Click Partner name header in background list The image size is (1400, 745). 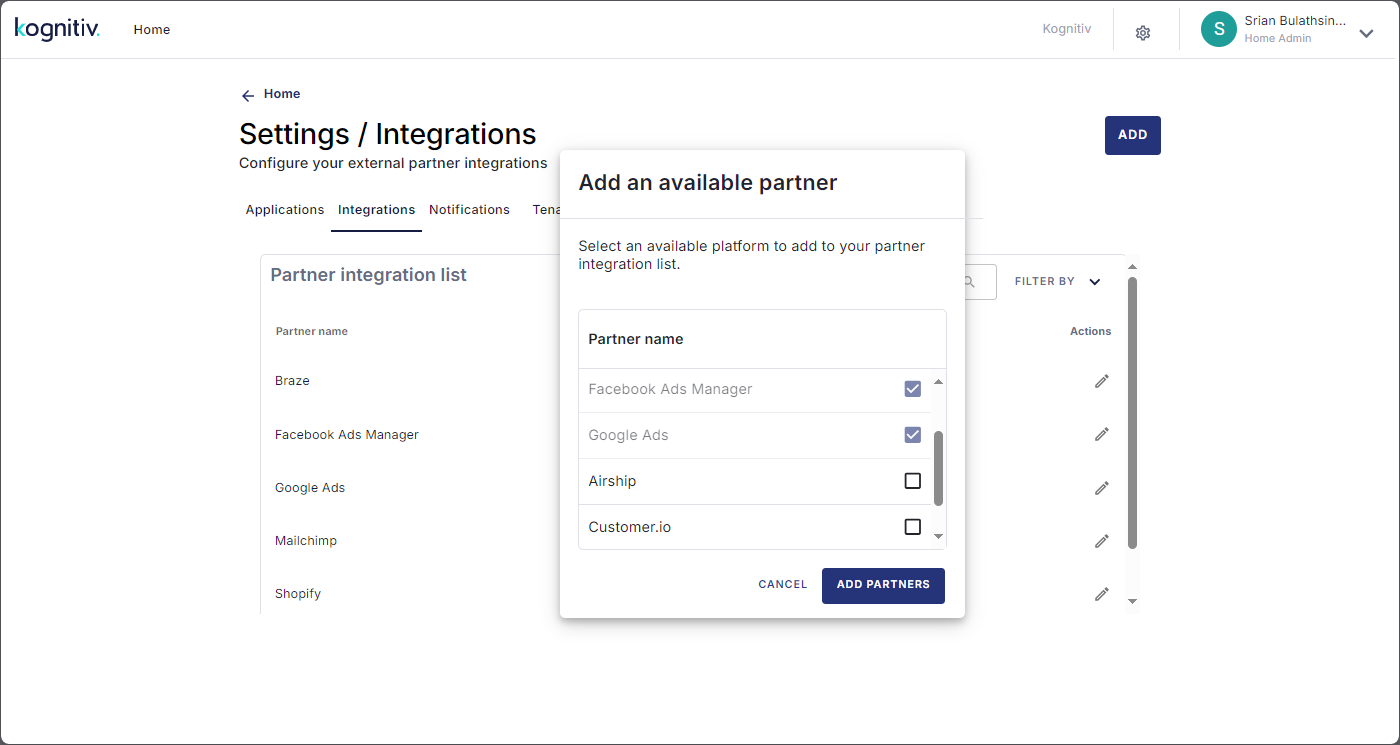pyautogui.click(x=312, y=331)
